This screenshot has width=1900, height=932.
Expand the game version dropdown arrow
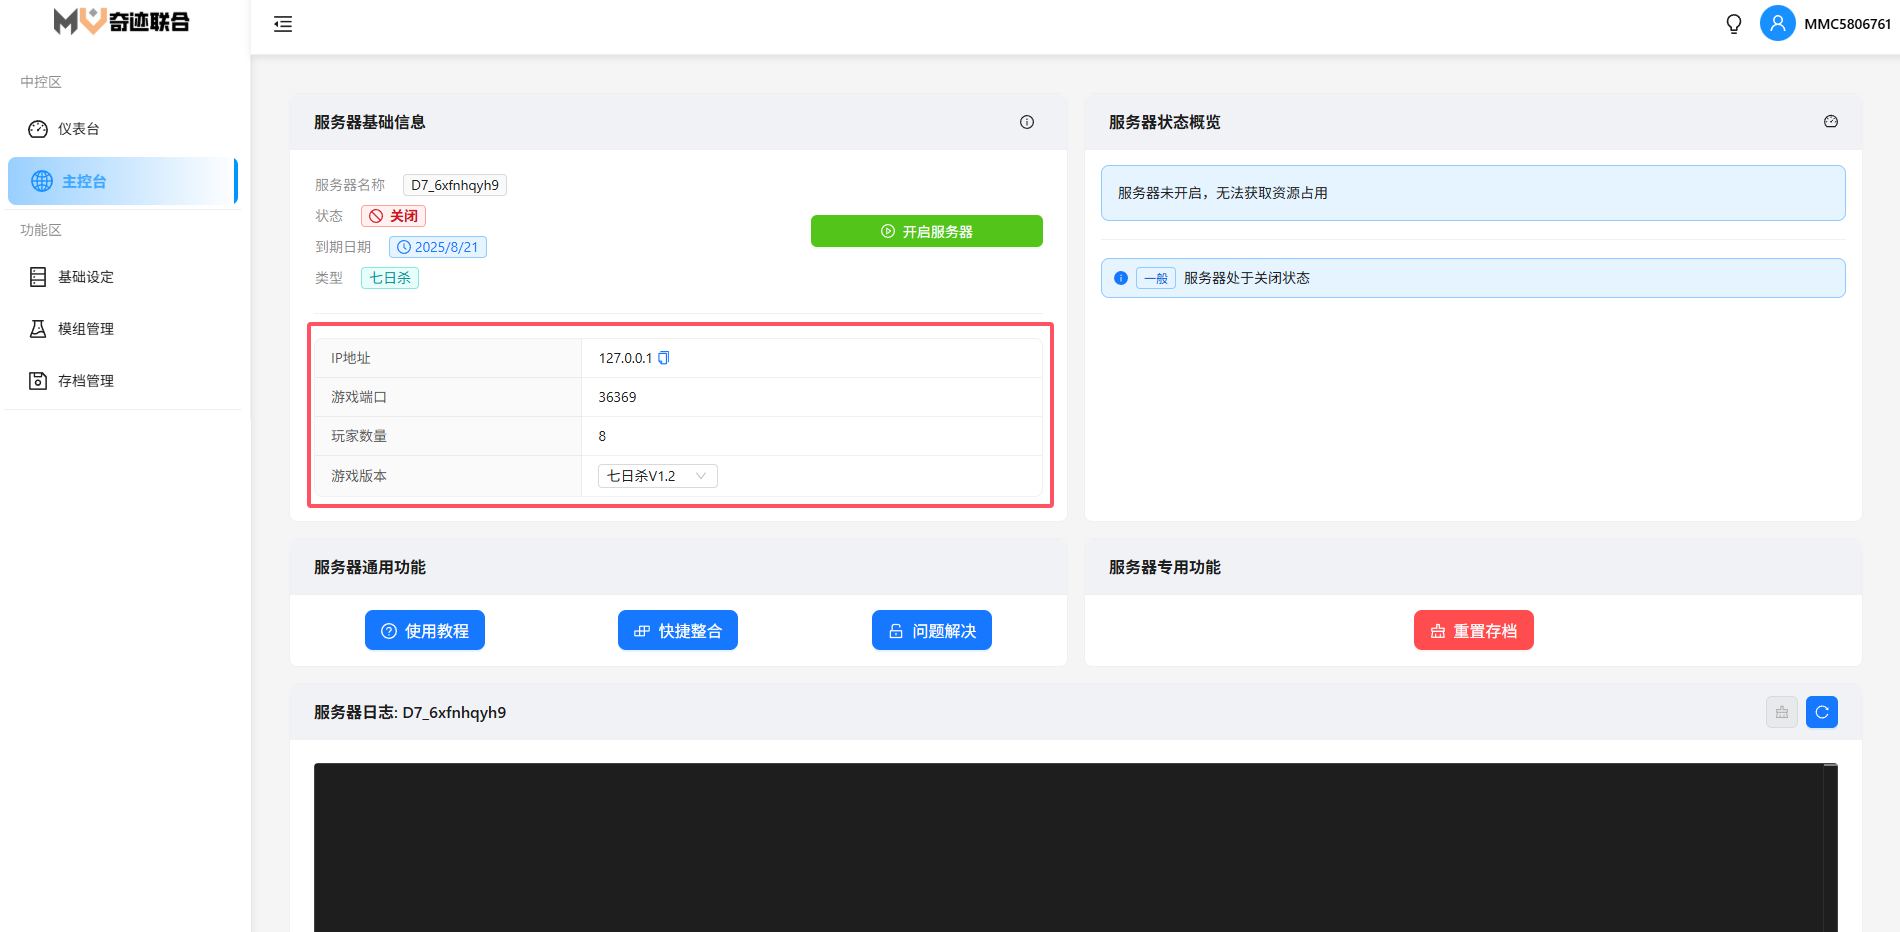[701, 476]
